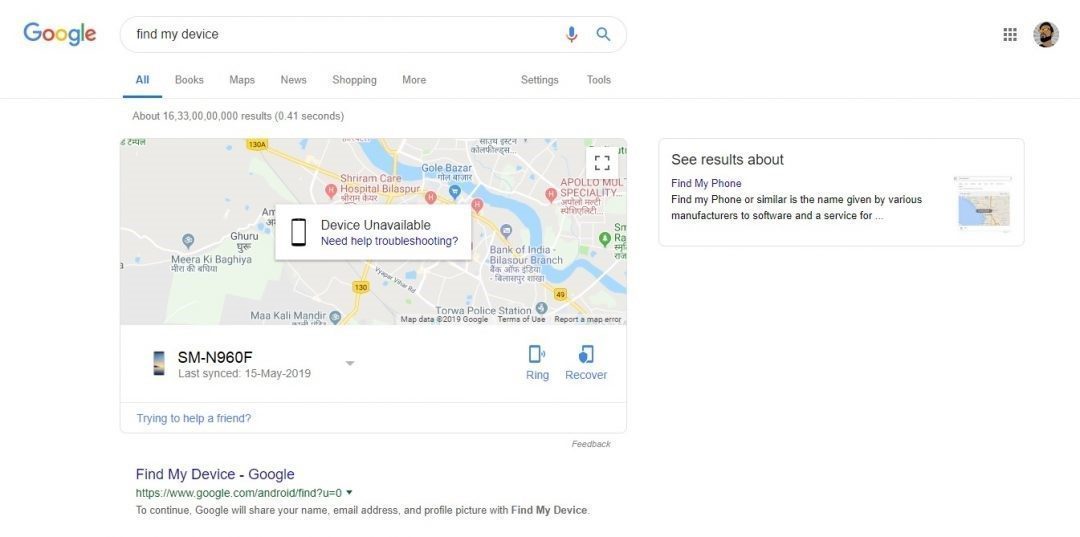
Task: Click the Recover device icon
Action: click(586, 362)
